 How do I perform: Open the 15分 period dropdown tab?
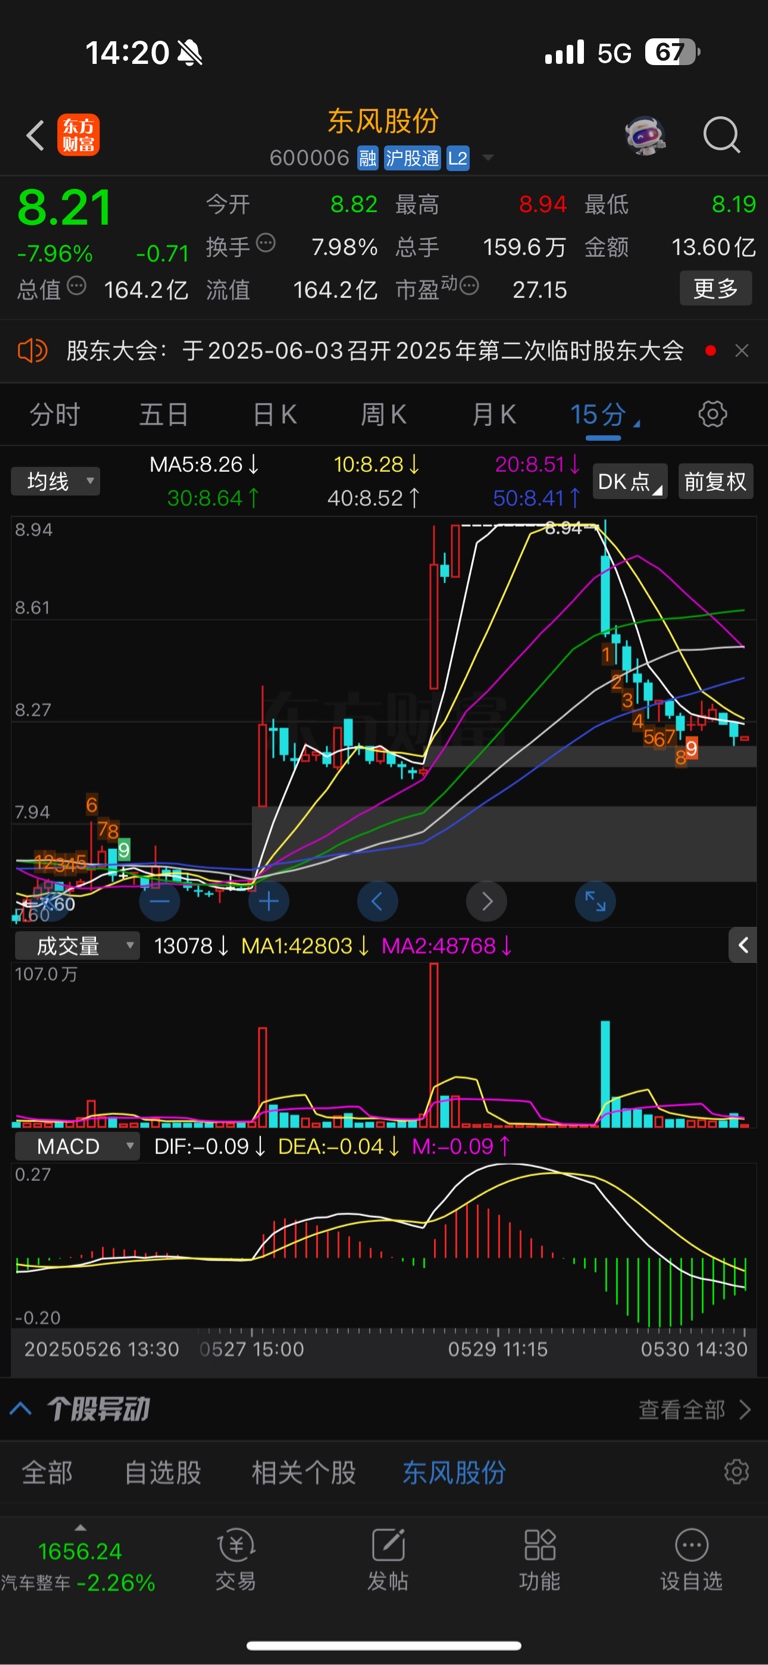click(x=603, y=415)
